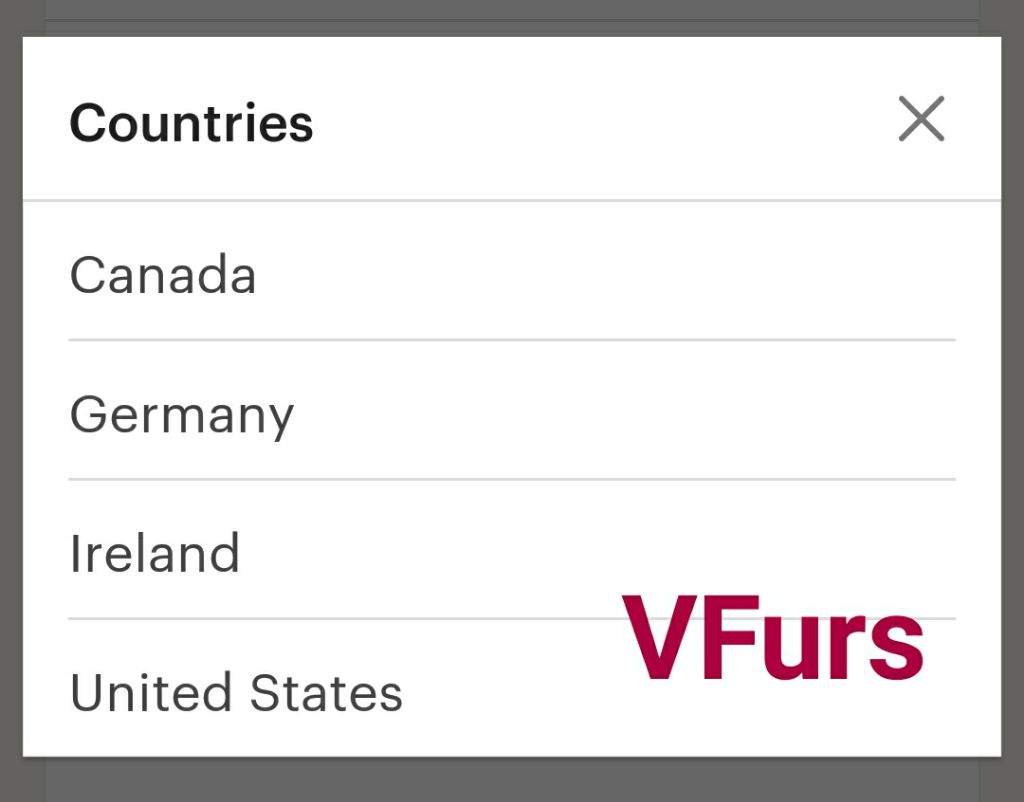Dismiss the country picker via X icon
This screenshot has width=1024, height=802.
(921, 120)
